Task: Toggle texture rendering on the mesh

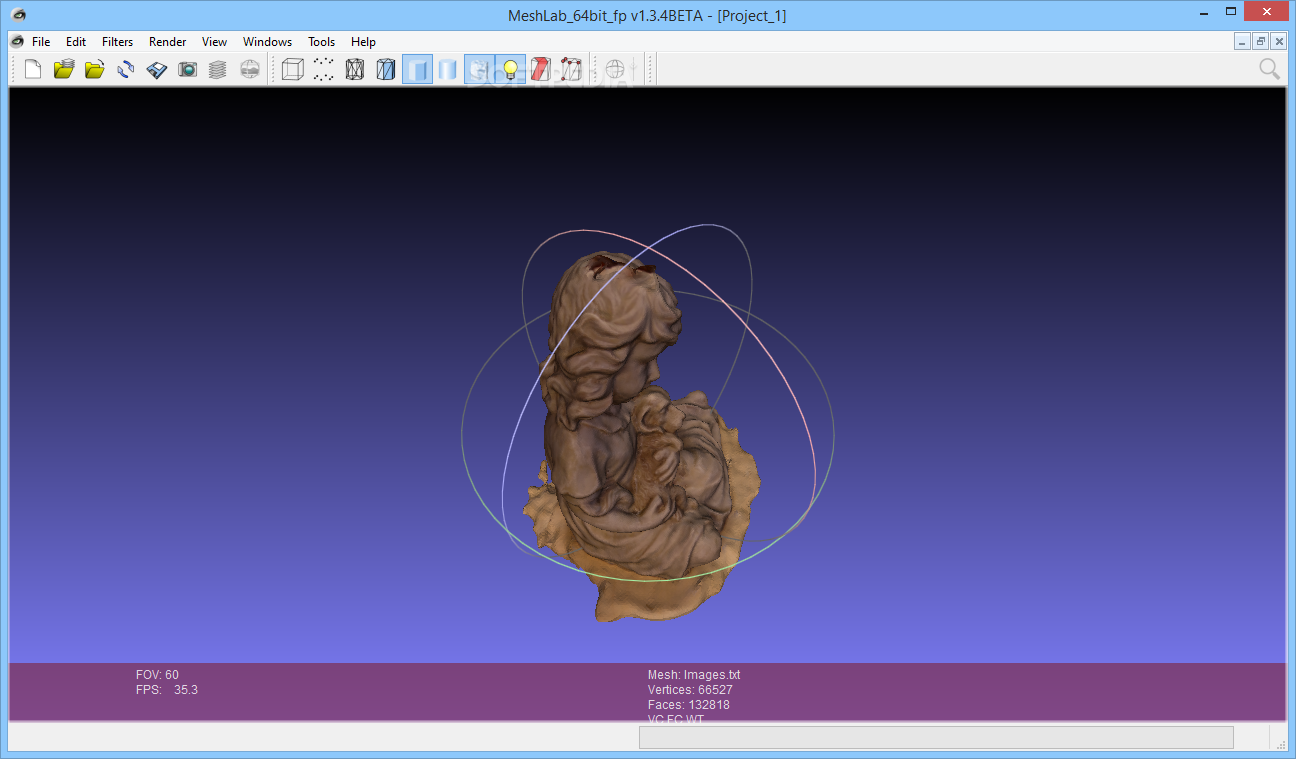Action: 479,69
